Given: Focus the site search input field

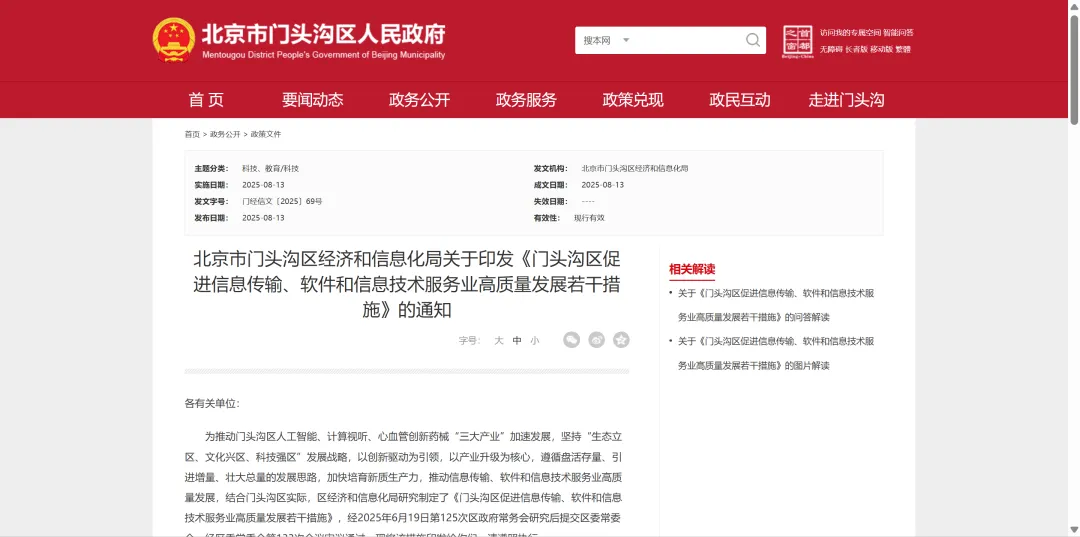Looking at the screenshot, I should coord(687,41).
